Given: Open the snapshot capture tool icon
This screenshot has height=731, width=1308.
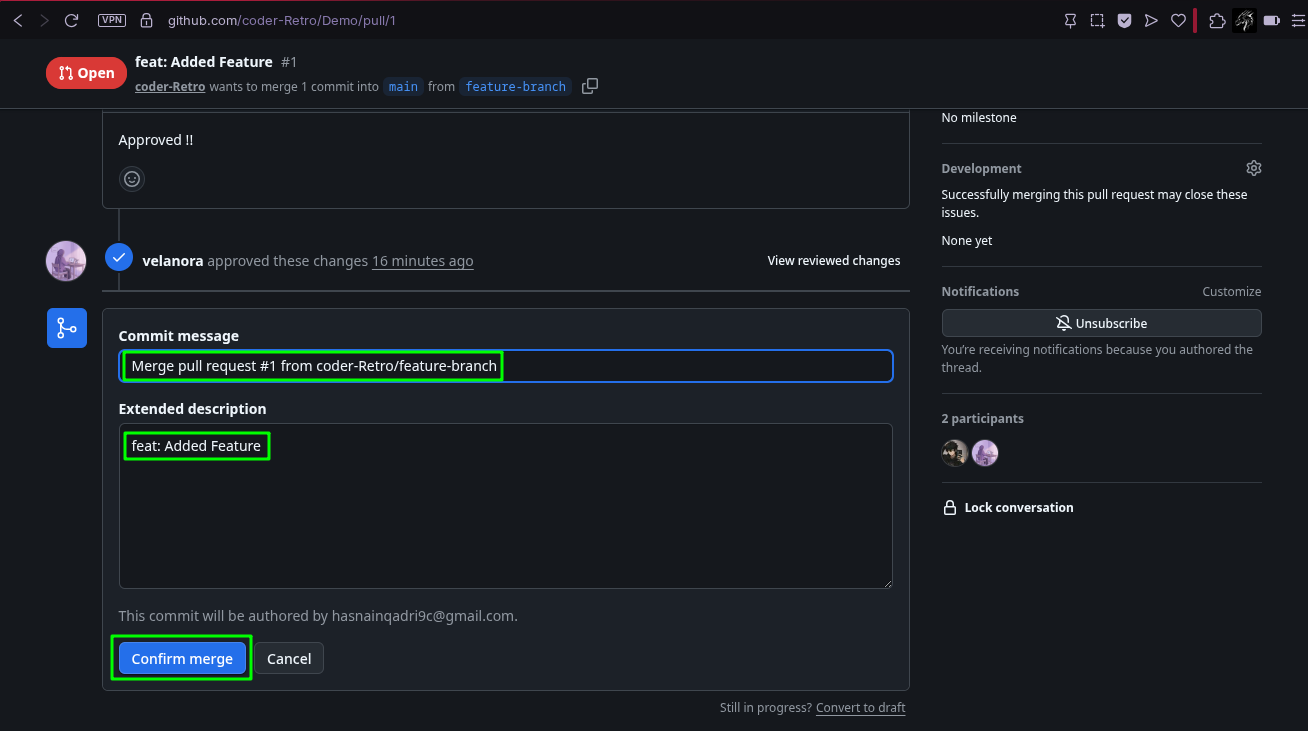Looking at the screenshot, I should pyautogui.click(x=1097, y=20).
